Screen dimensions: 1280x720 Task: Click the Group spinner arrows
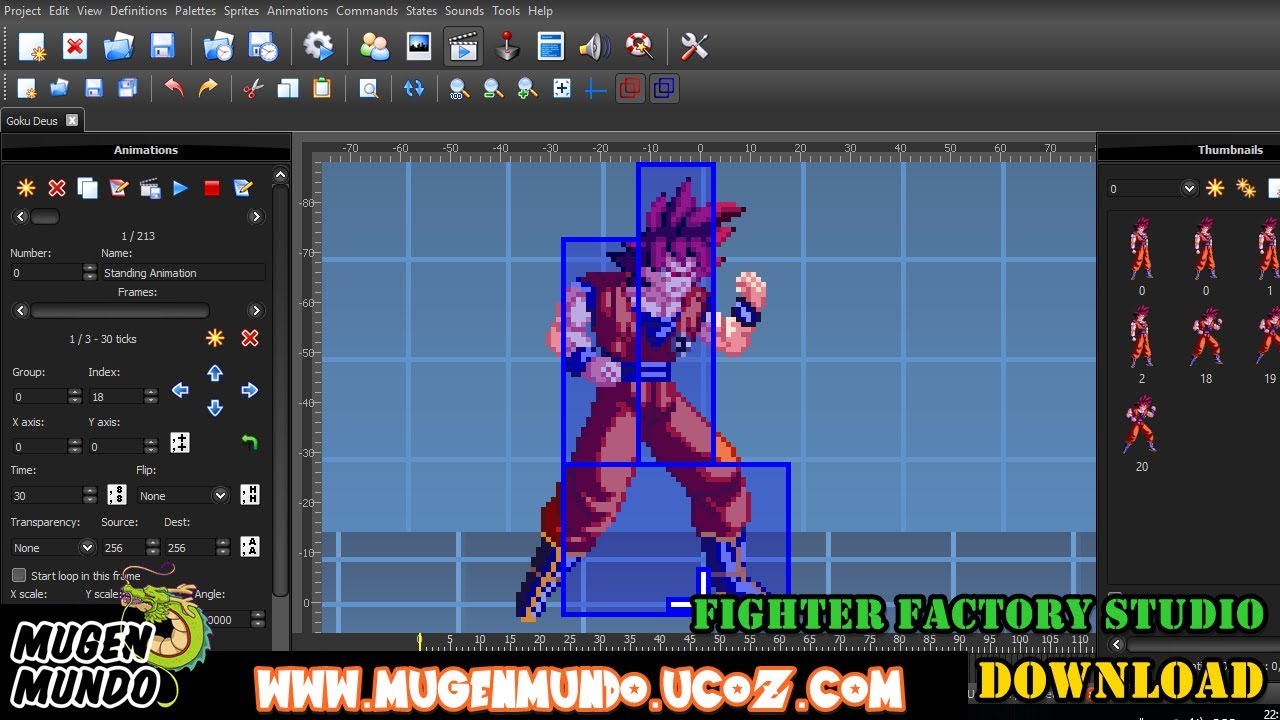[x=74, y=396]
